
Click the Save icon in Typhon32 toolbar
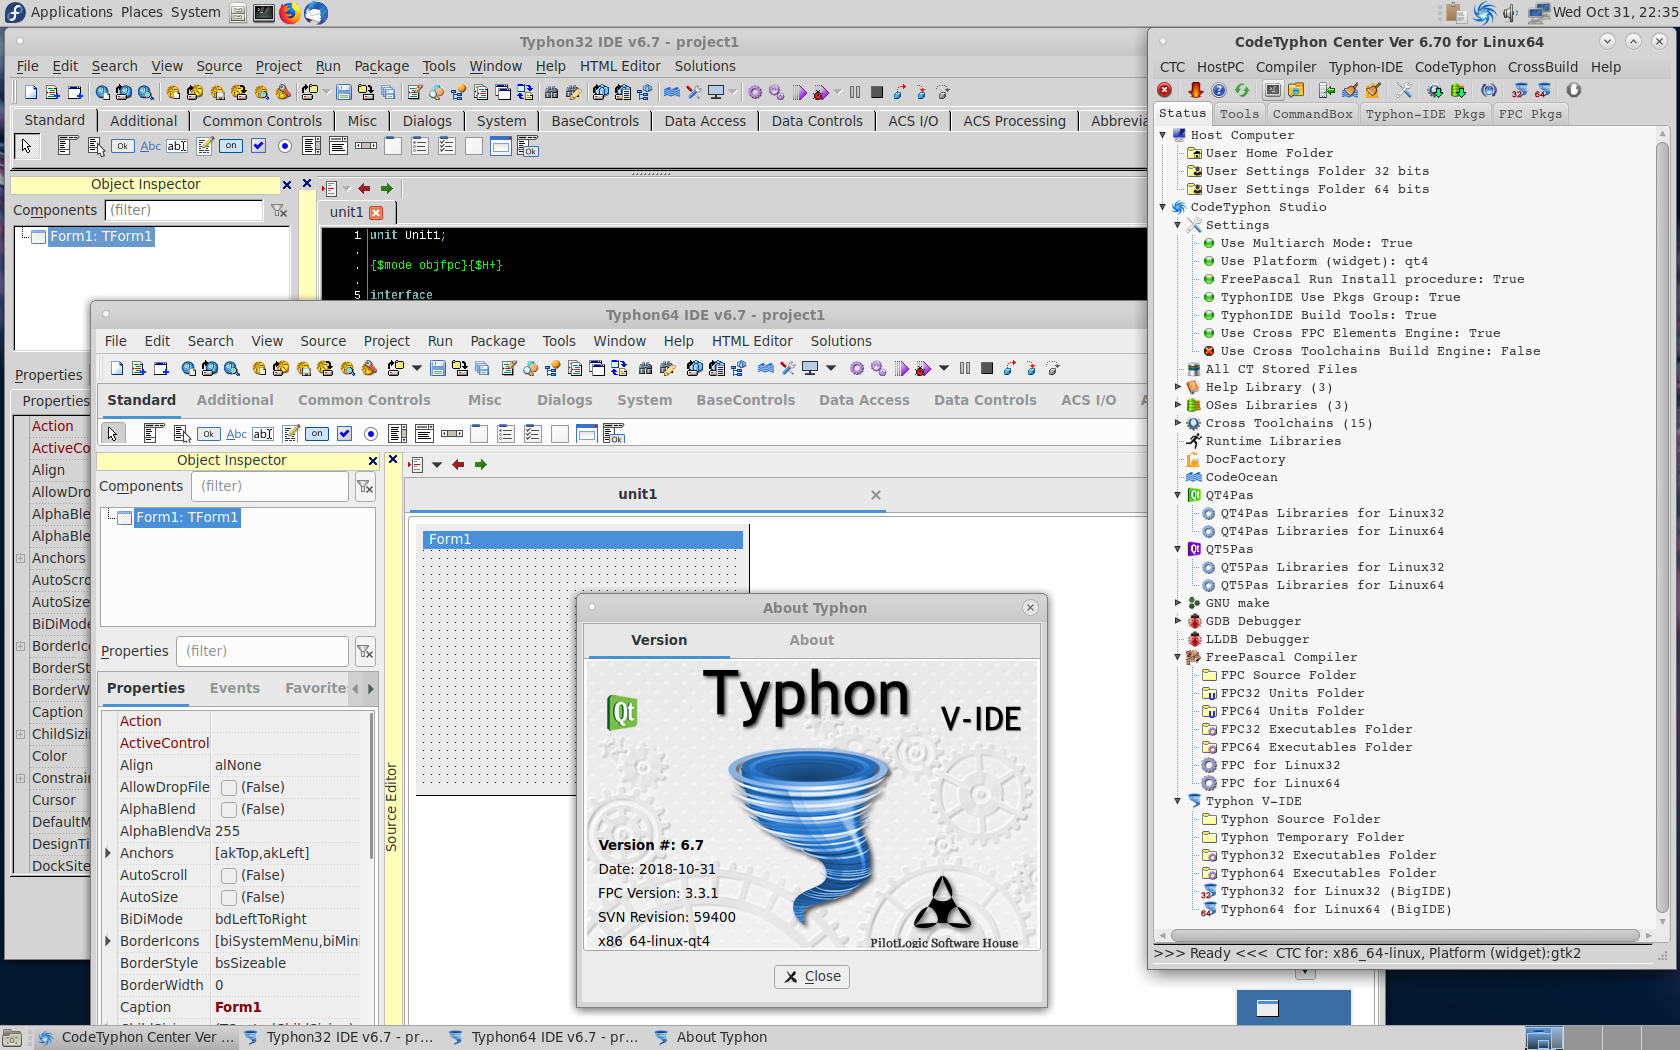coord(343,92)
